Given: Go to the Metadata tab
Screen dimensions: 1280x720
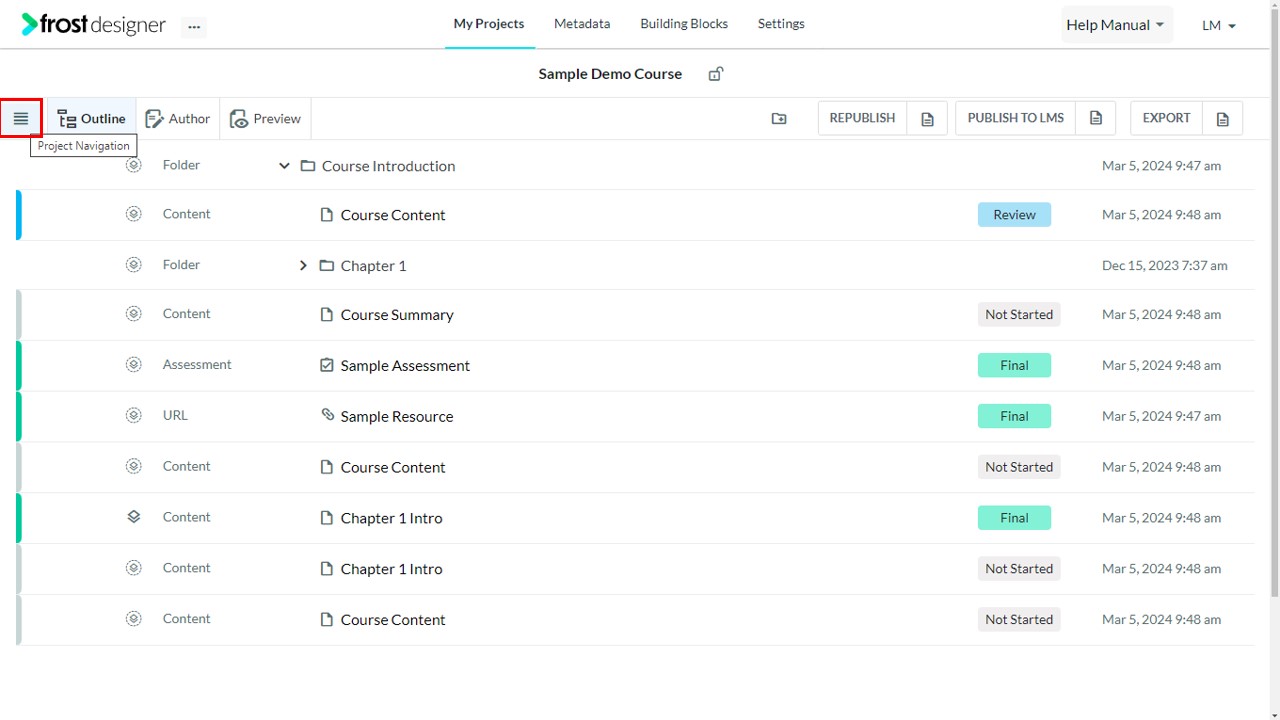Looking at the screenshot, I should coord(582,24).
